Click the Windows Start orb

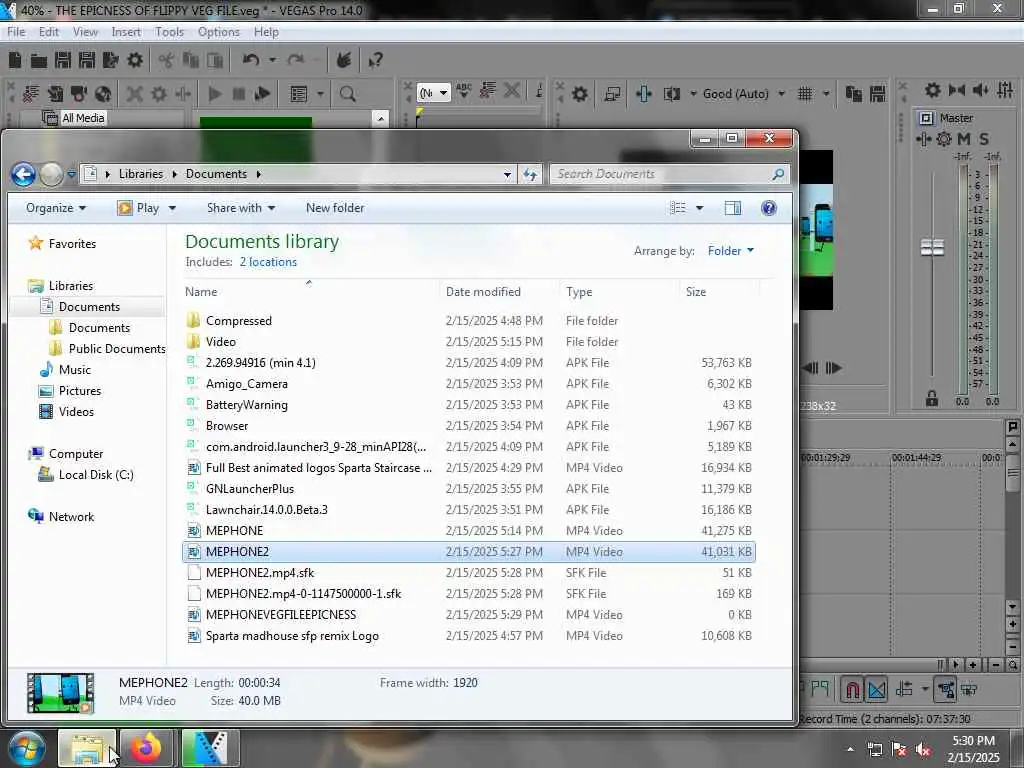coord(26,748)
